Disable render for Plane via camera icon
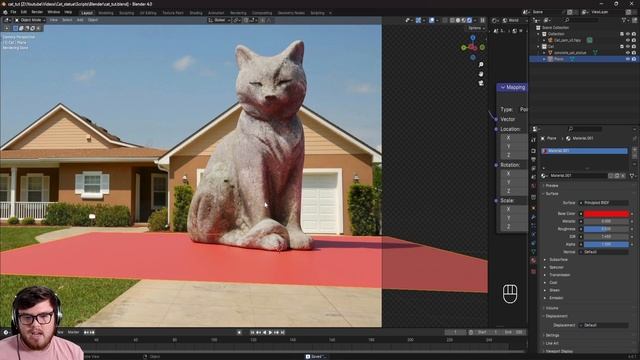The height and width of the screenshot is (360, 640). [634, 59]
